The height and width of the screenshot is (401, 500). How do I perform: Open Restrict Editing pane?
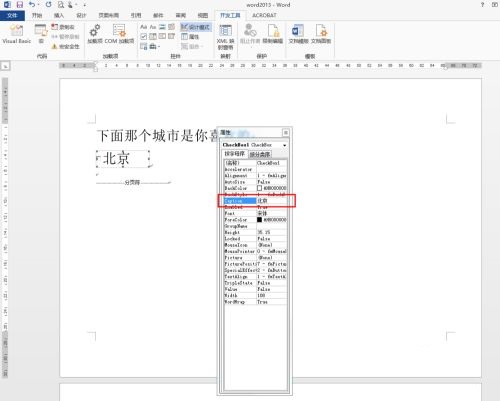tap(273, 34)
